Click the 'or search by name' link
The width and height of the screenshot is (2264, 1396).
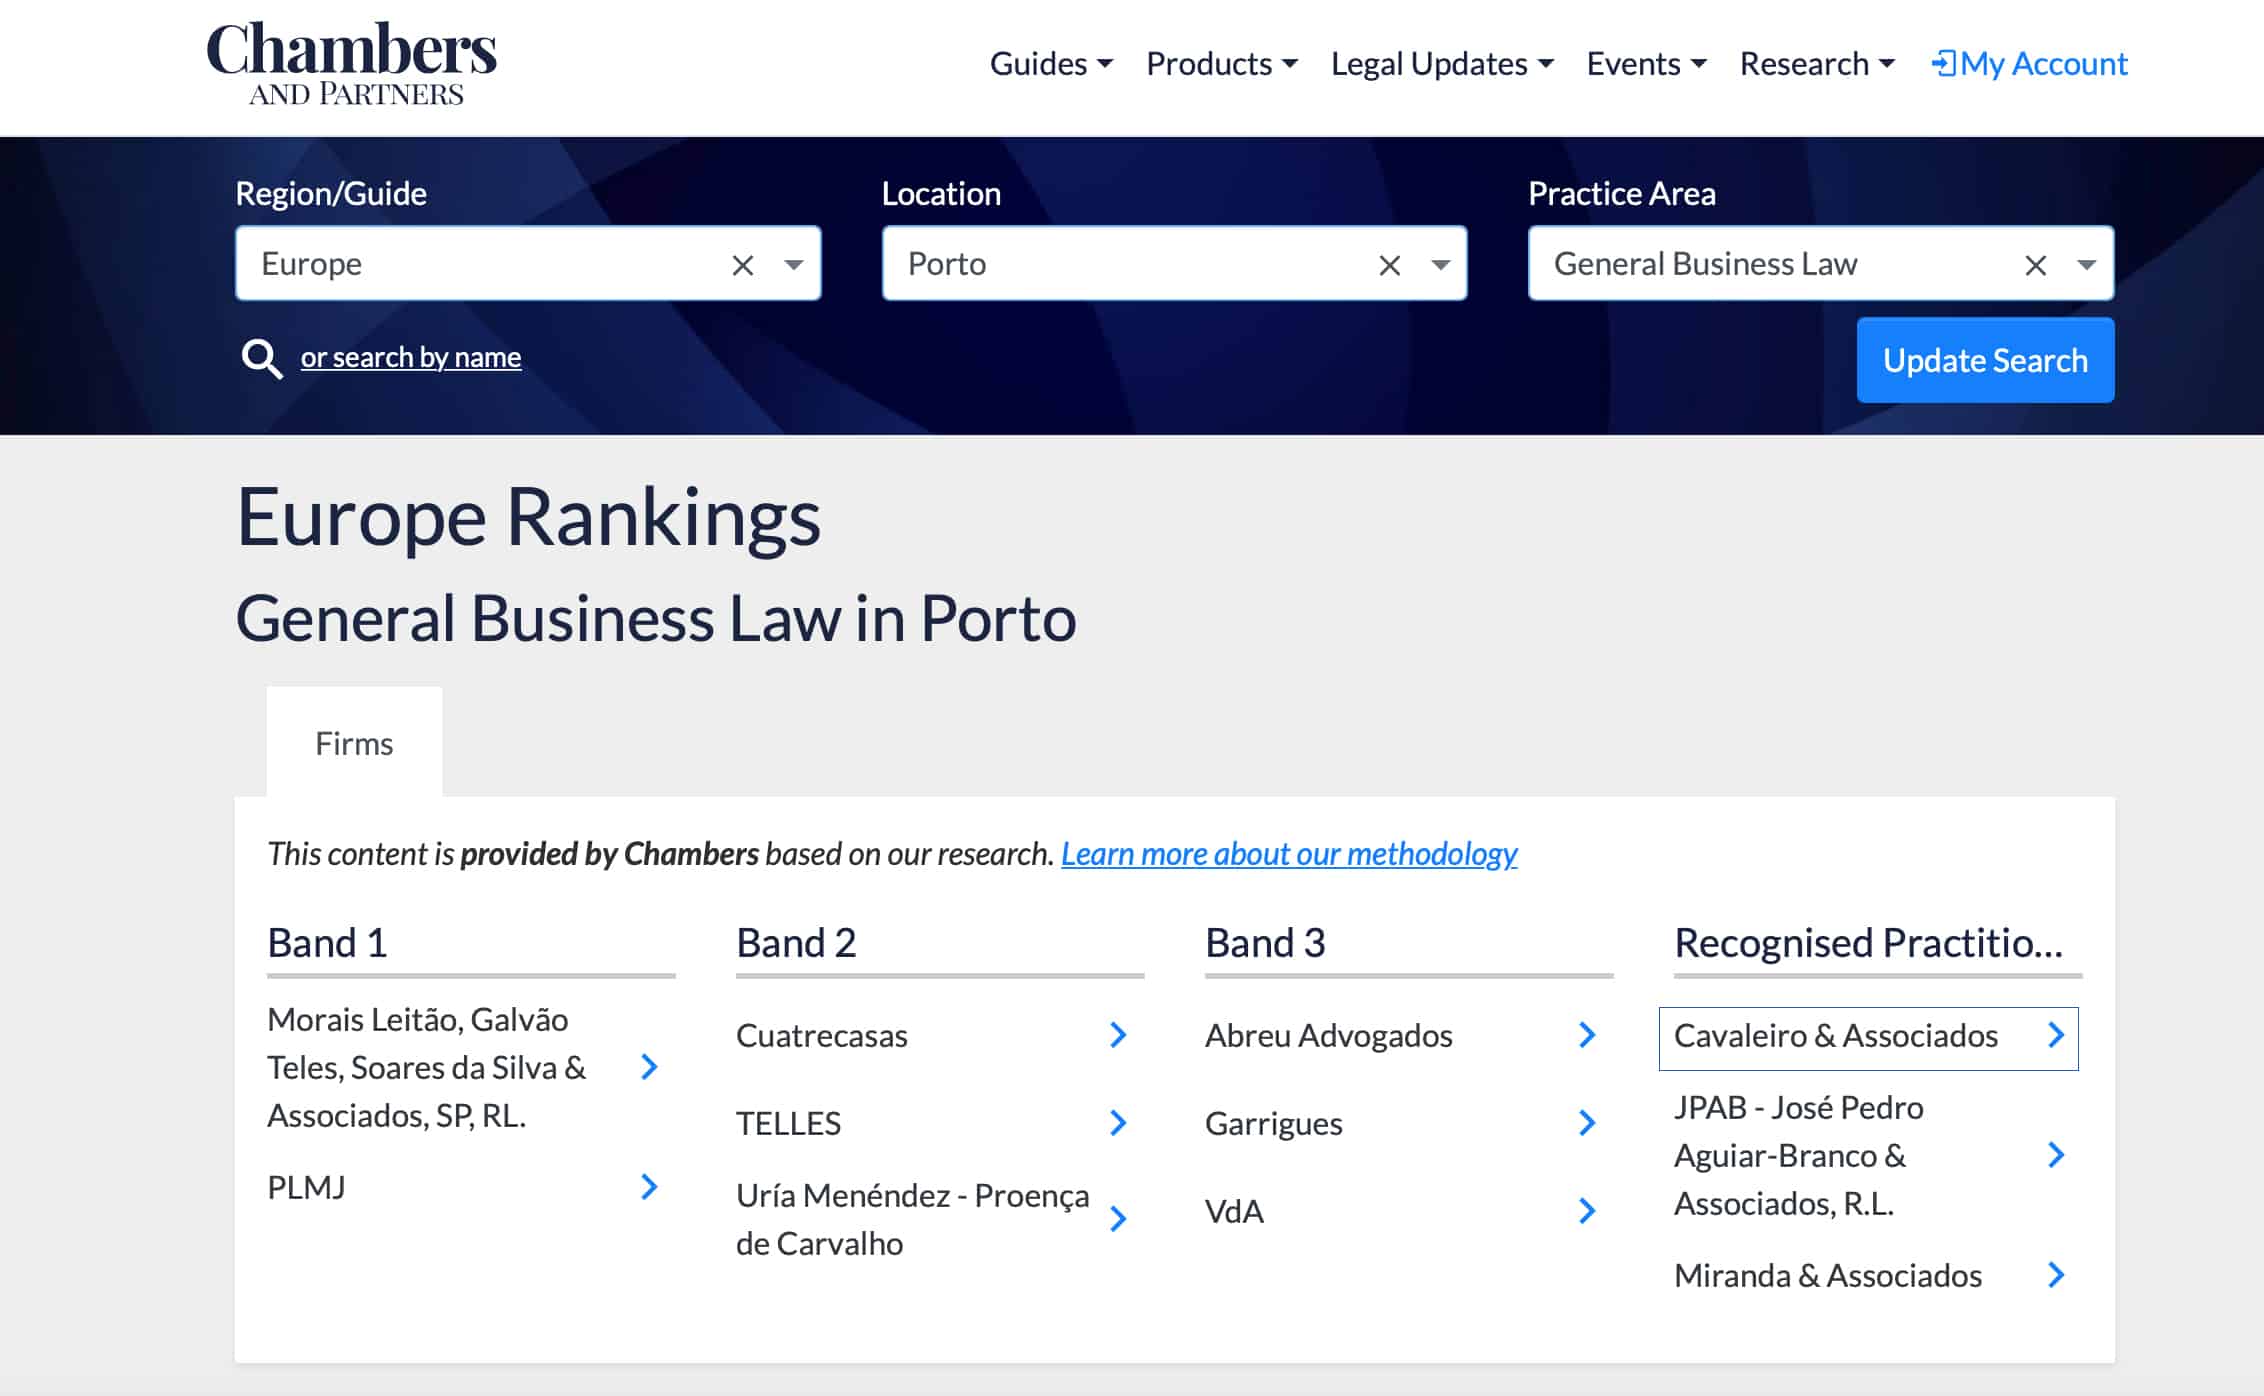point(410,357)
